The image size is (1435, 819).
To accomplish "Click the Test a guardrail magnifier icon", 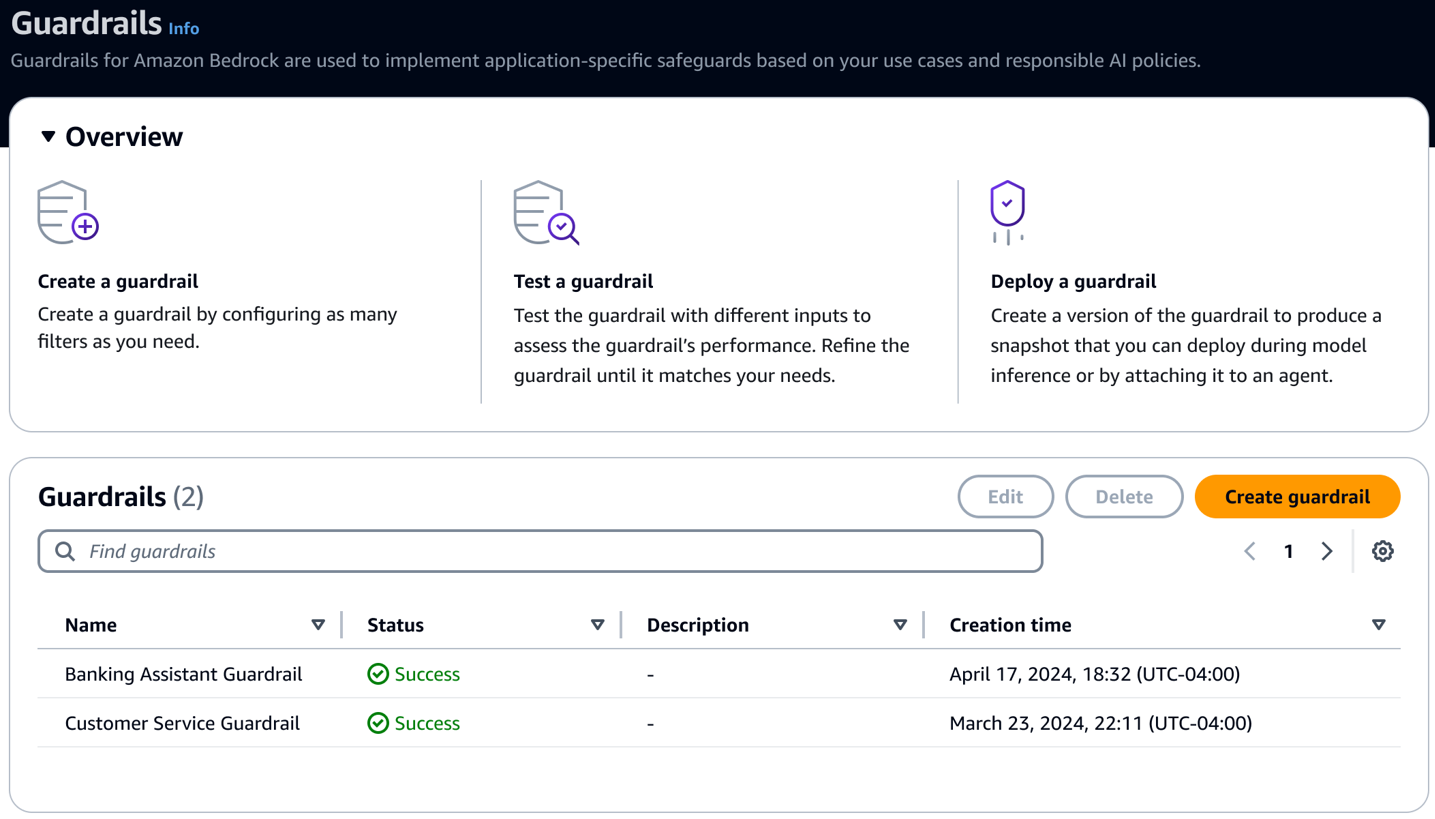I will (x=546, y=212).
